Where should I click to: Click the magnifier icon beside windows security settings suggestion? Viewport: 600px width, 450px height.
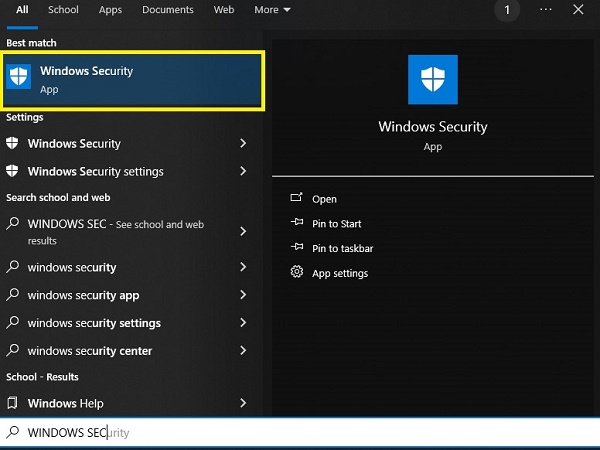[13, 323]
